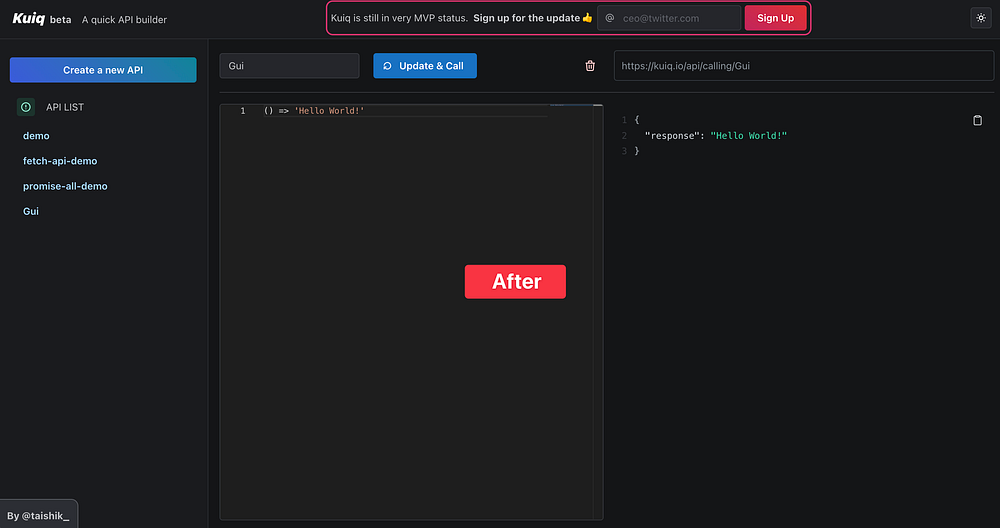Delete the Gui API with trash icon

tap(590, 66)
